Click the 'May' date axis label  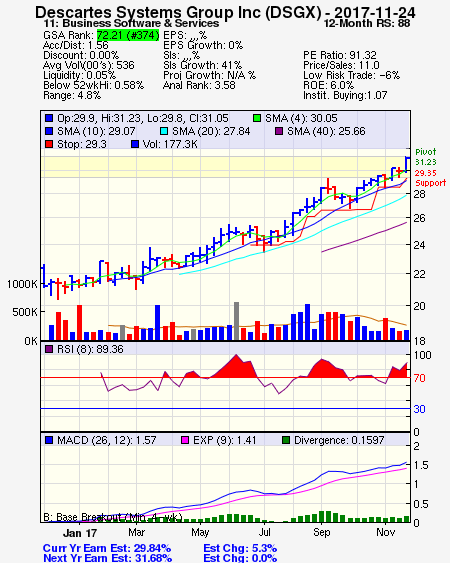[200, 532]
